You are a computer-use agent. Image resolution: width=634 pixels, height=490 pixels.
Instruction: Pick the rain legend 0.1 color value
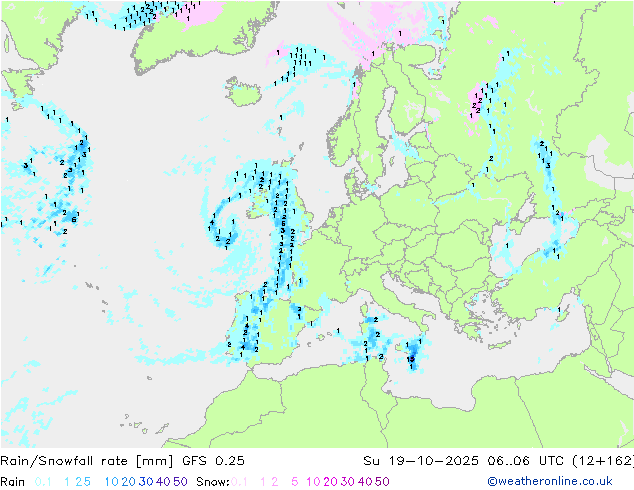point(43,482)
